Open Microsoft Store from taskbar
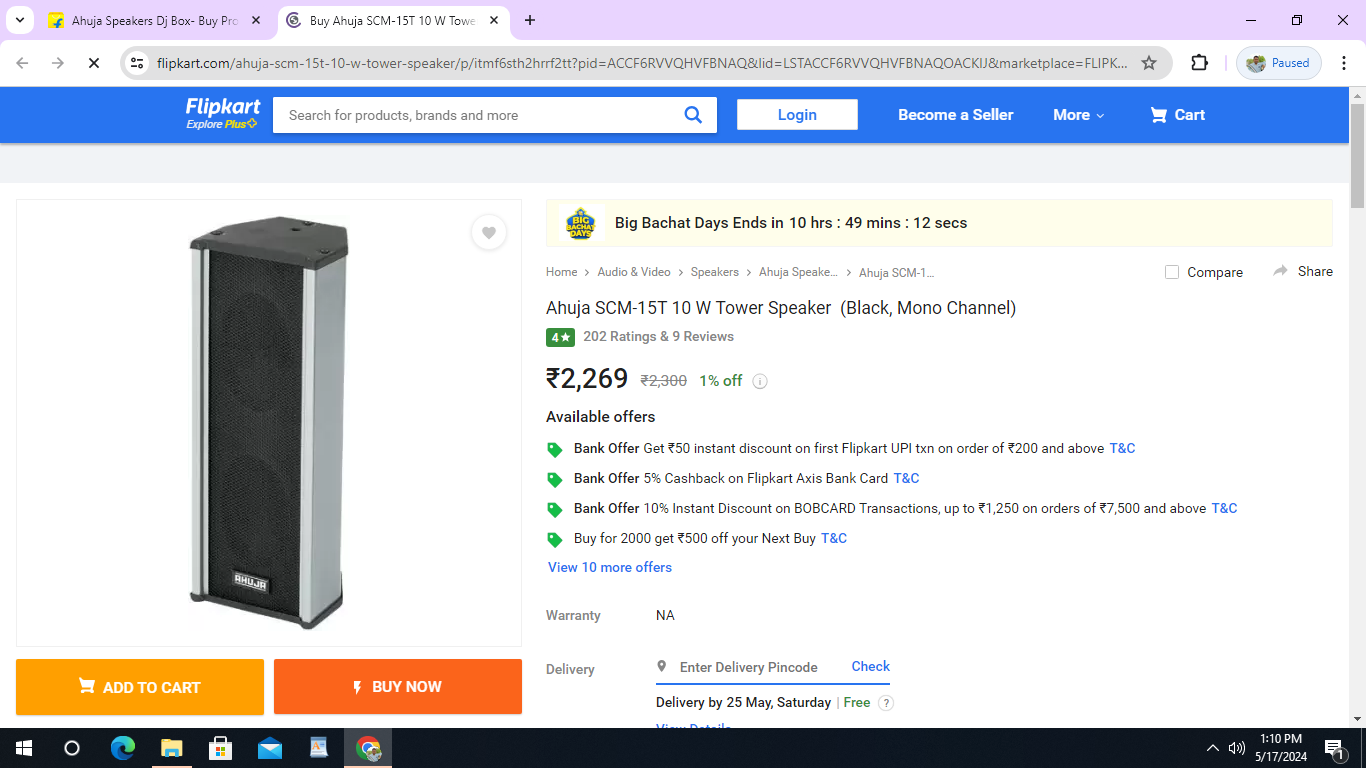The height and width of the screenshot is (768, 1366). click(x=220, y=748)
